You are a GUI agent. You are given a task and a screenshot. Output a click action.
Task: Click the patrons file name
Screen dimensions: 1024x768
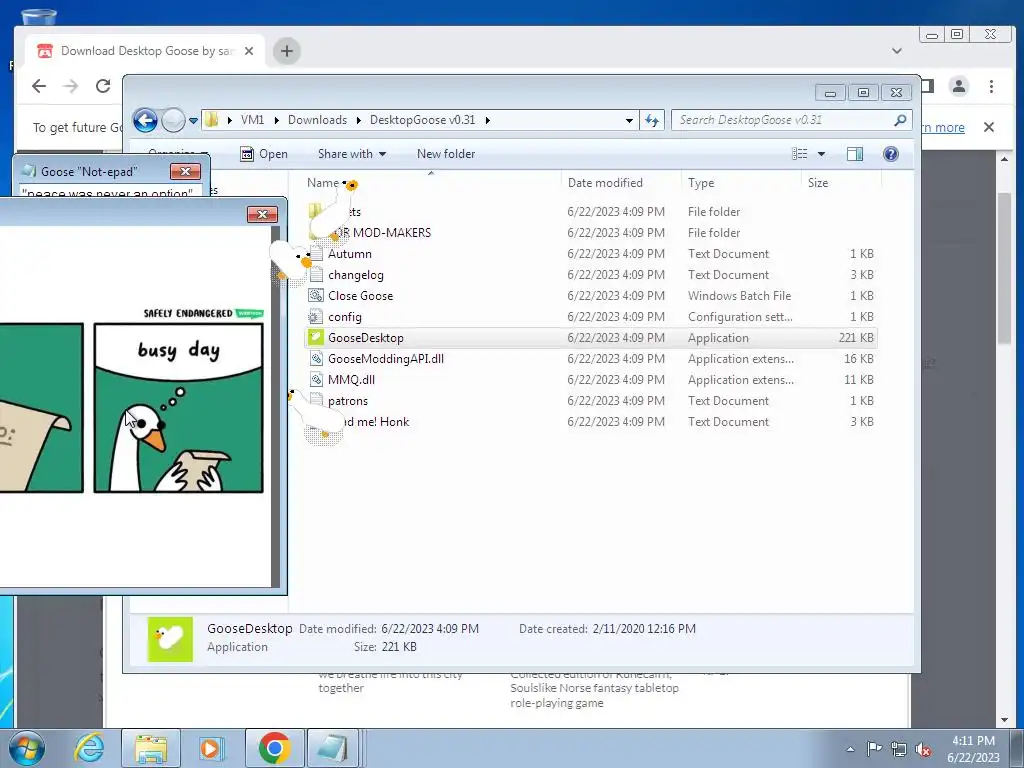[347, 401]
